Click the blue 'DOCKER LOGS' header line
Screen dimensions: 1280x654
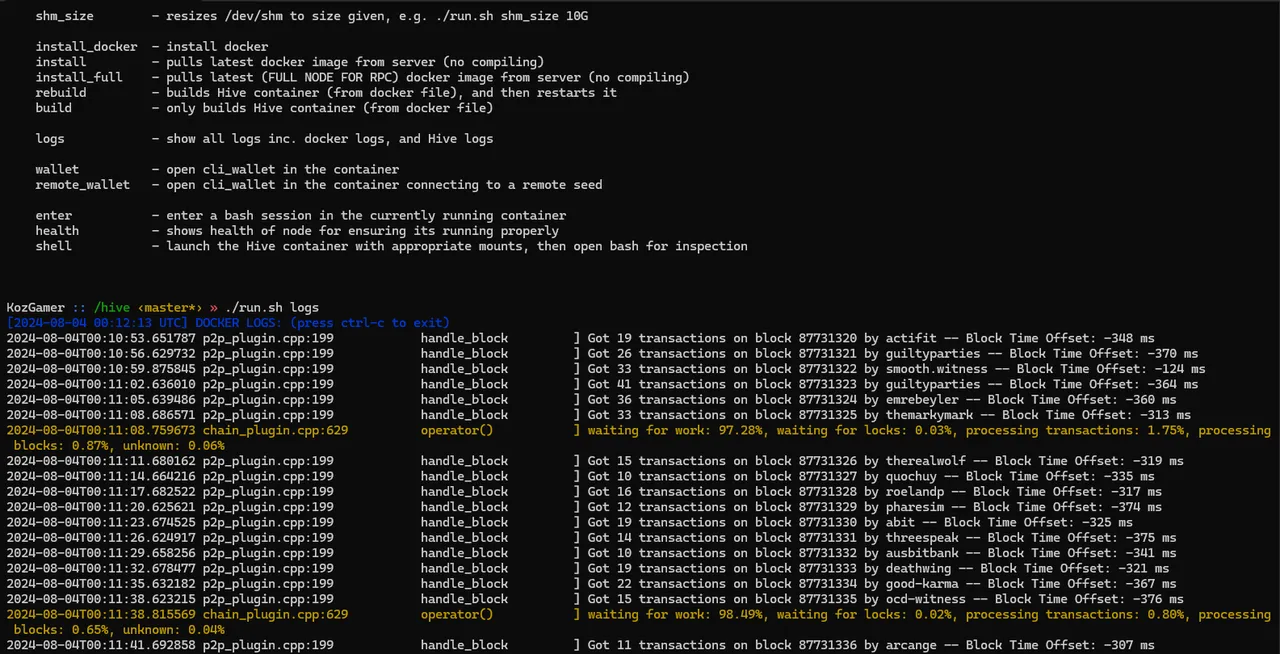tap(228, 323)
